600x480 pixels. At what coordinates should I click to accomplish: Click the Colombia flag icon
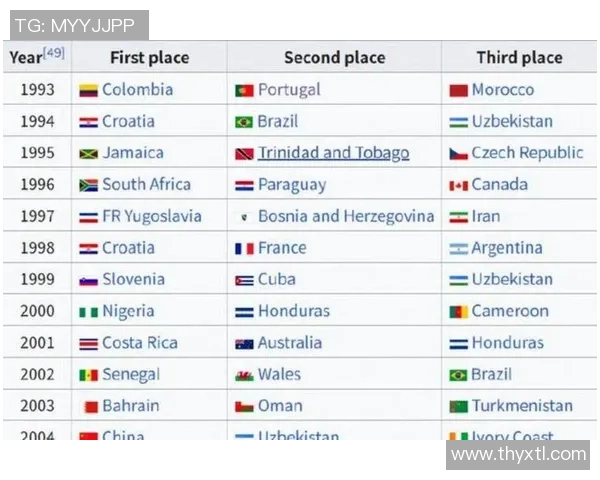tap(88, 90)
